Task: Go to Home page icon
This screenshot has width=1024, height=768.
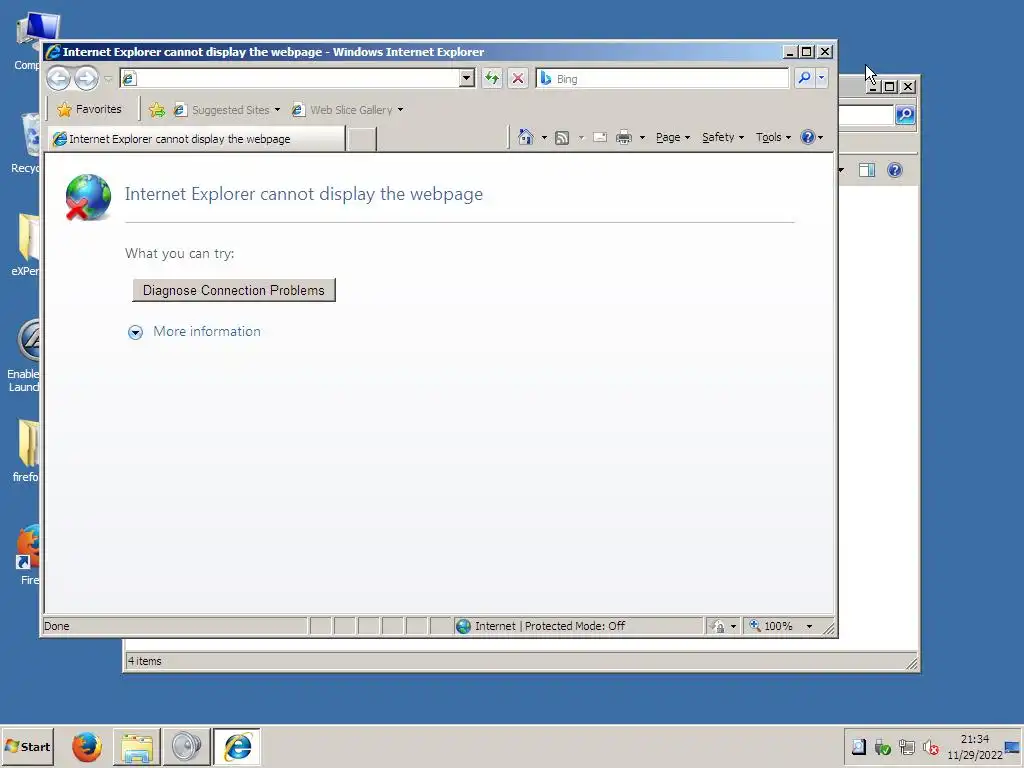Action: pyautogui.click(x=526, y=137)
